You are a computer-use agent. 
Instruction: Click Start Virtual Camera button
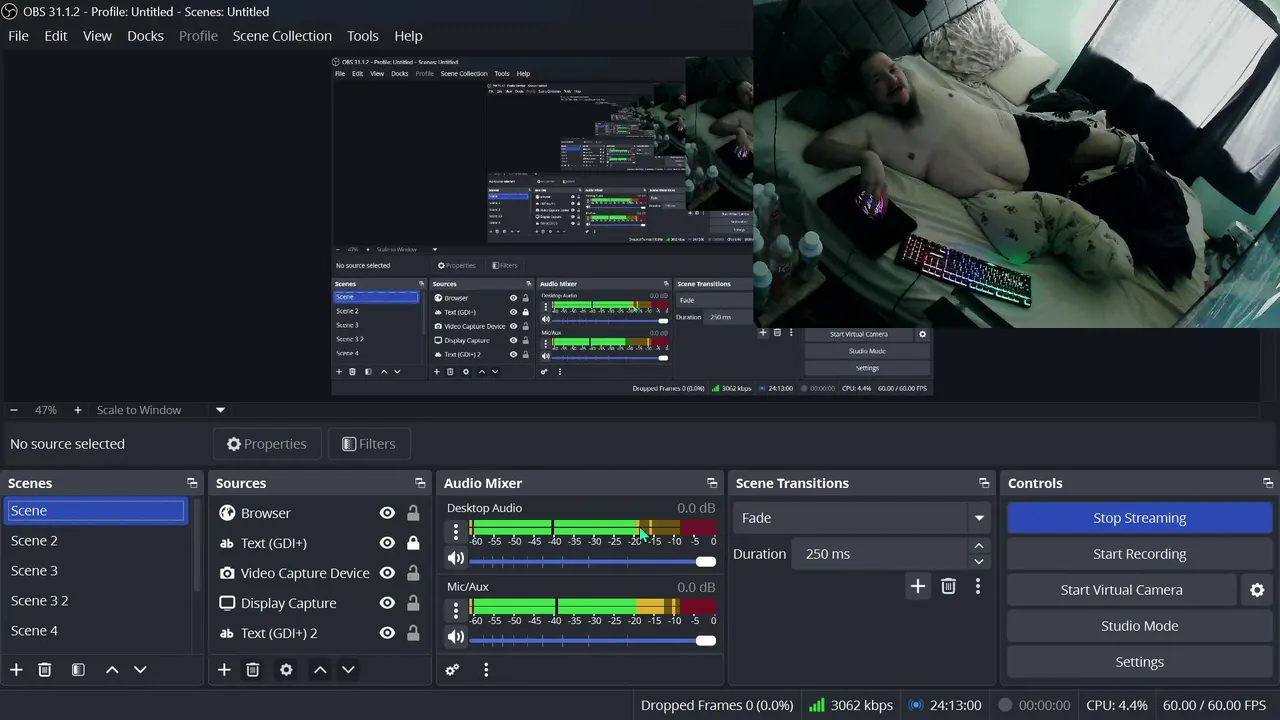[x=1121, y=590]
